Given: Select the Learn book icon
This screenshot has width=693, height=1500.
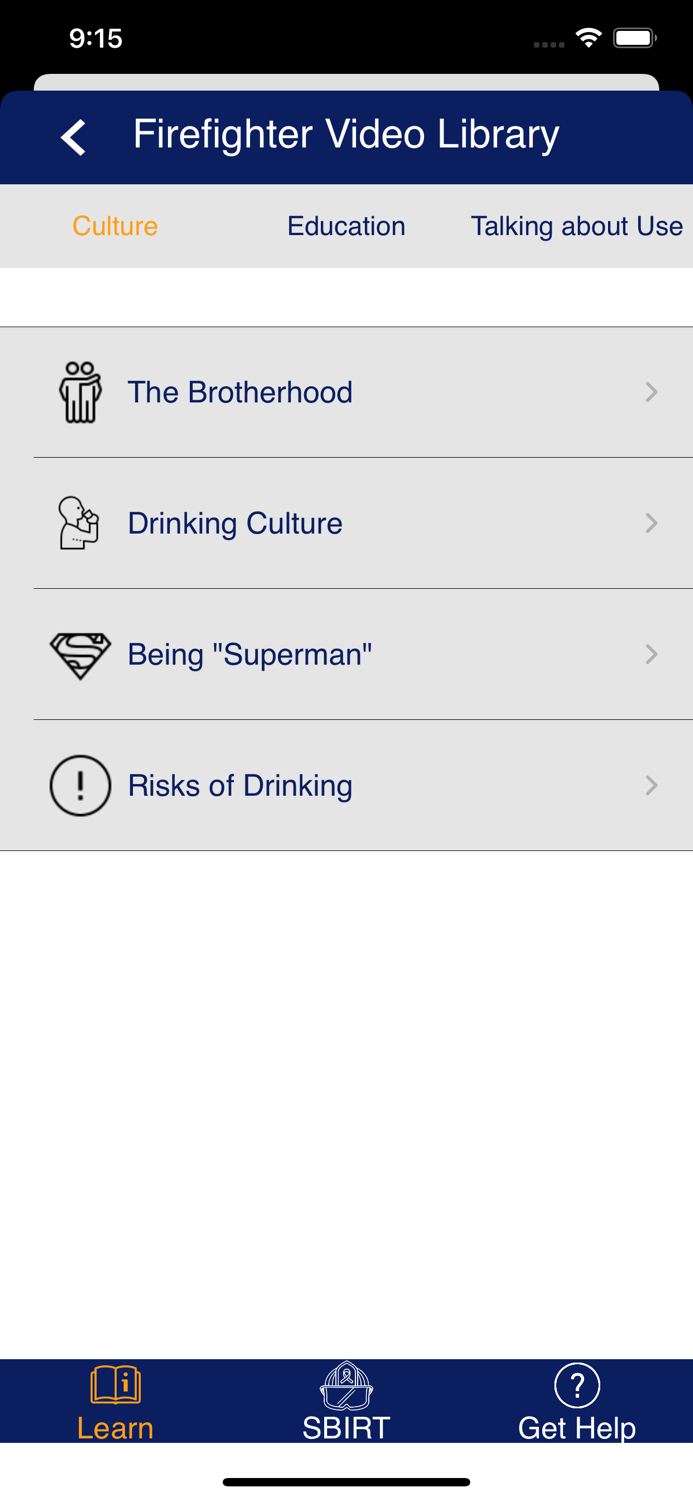Looking at the screenshot, I should click(115, 1385).
